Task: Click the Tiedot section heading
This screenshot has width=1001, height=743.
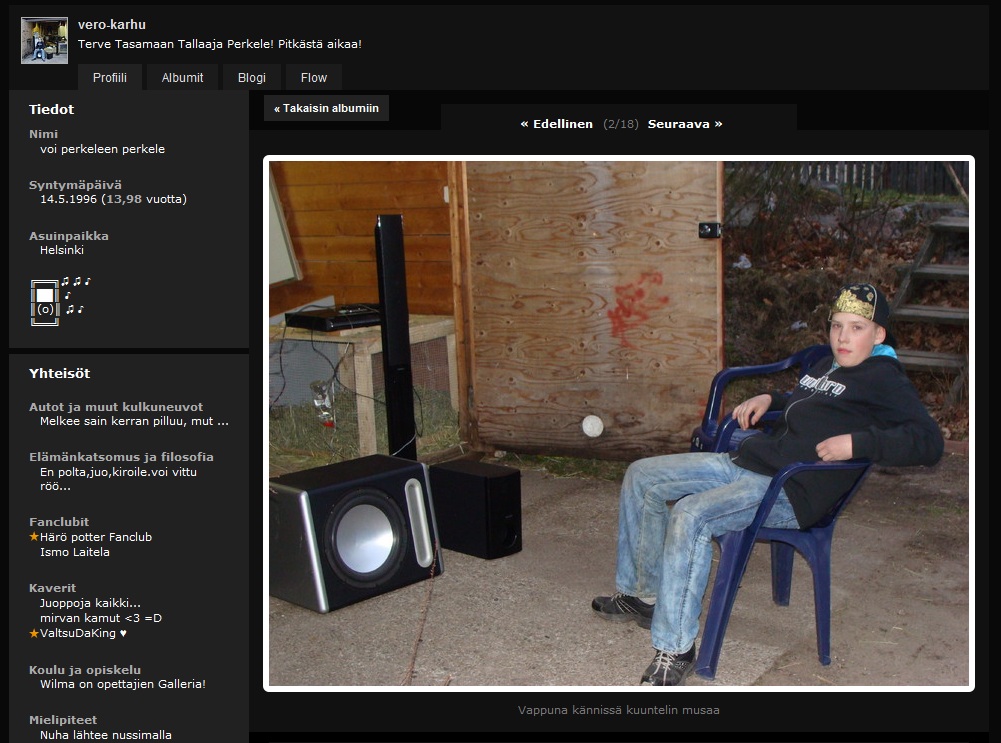Action: coord(51,109)
